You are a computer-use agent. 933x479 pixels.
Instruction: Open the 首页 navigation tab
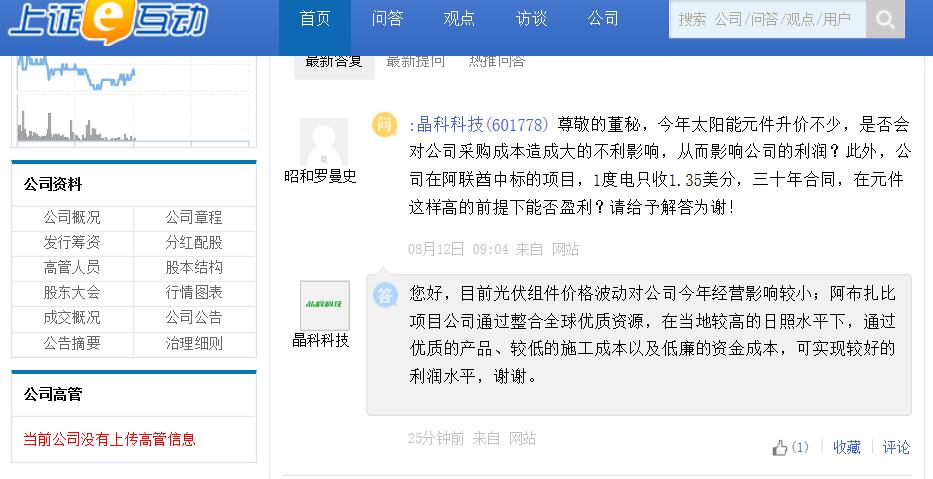pyautogui.click(x=315, y=19)
